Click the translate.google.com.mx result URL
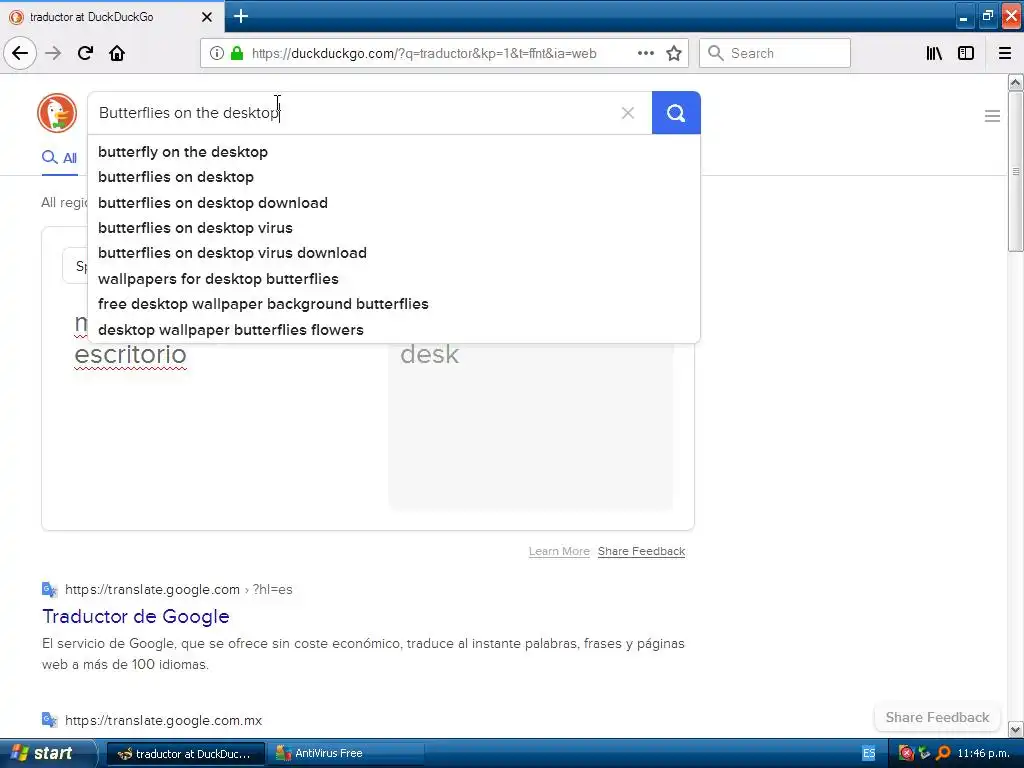1024x768 pixels. (x=163, y=720)
